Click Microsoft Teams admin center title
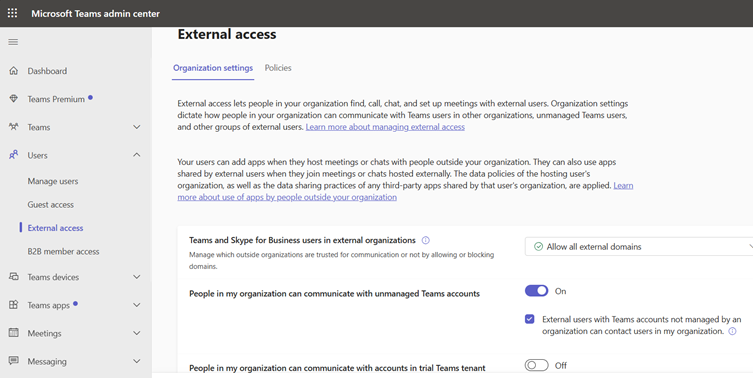Viewport: 753px width, 378px height. [95, 13]
